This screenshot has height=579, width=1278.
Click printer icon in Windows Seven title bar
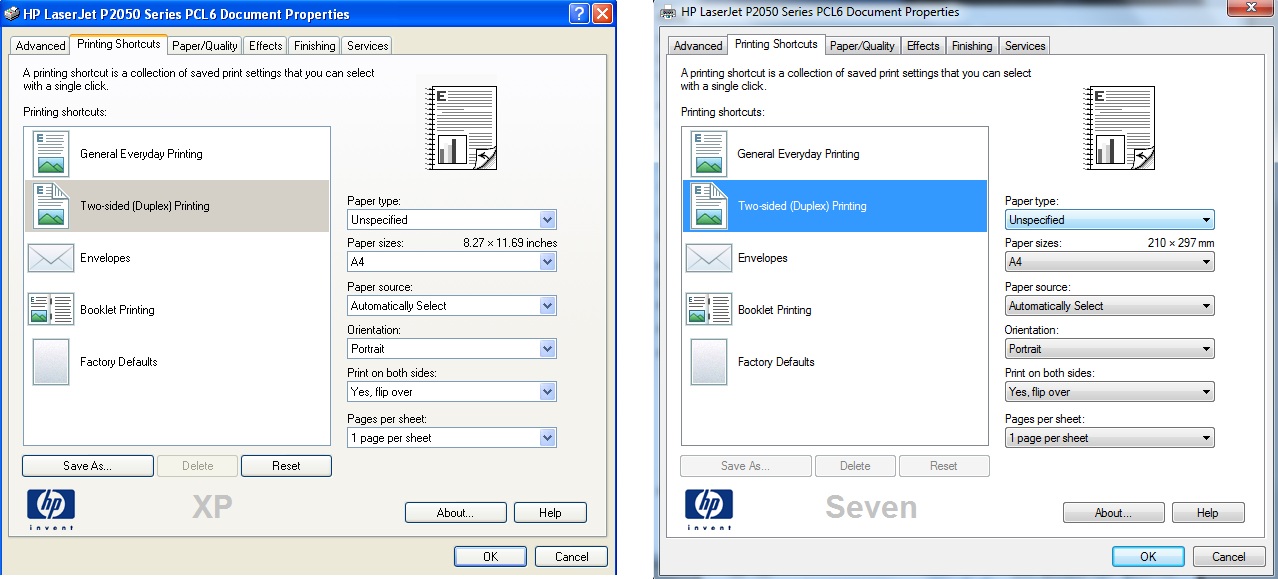point(668,12)
